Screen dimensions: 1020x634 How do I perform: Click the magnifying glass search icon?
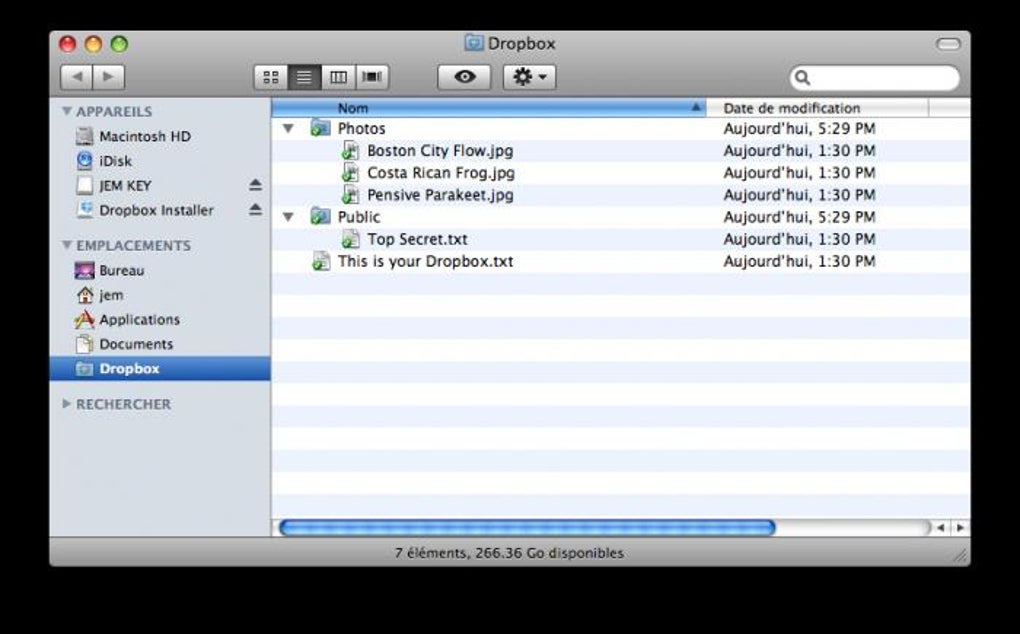pos(803,78)
